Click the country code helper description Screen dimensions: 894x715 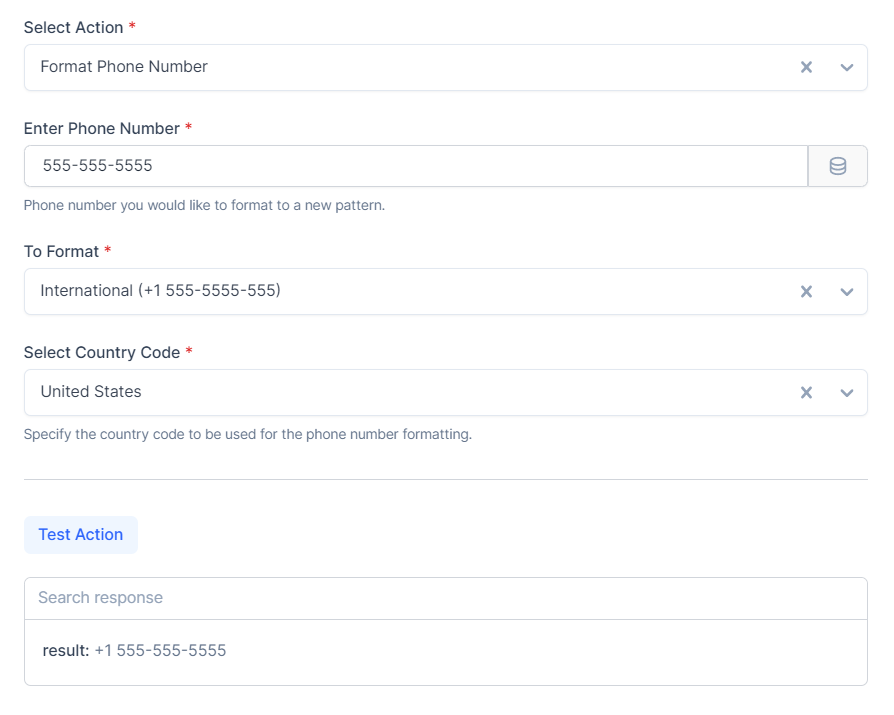click(x=247, y=435)
